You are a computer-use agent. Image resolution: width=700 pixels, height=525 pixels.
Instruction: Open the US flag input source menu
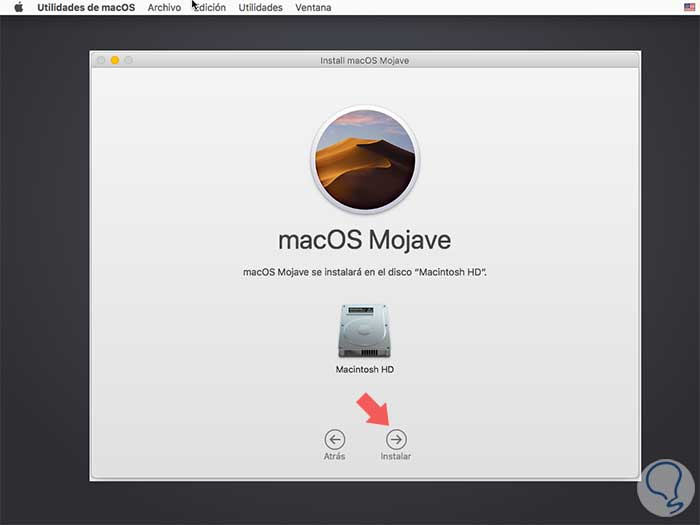[689, 7]
